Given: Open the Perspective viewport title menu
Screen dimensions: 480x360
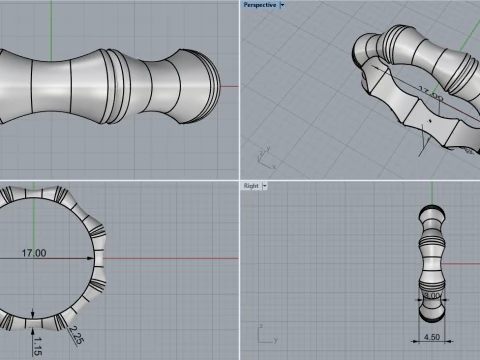Looking at the screenshot, I should [260, 5].
